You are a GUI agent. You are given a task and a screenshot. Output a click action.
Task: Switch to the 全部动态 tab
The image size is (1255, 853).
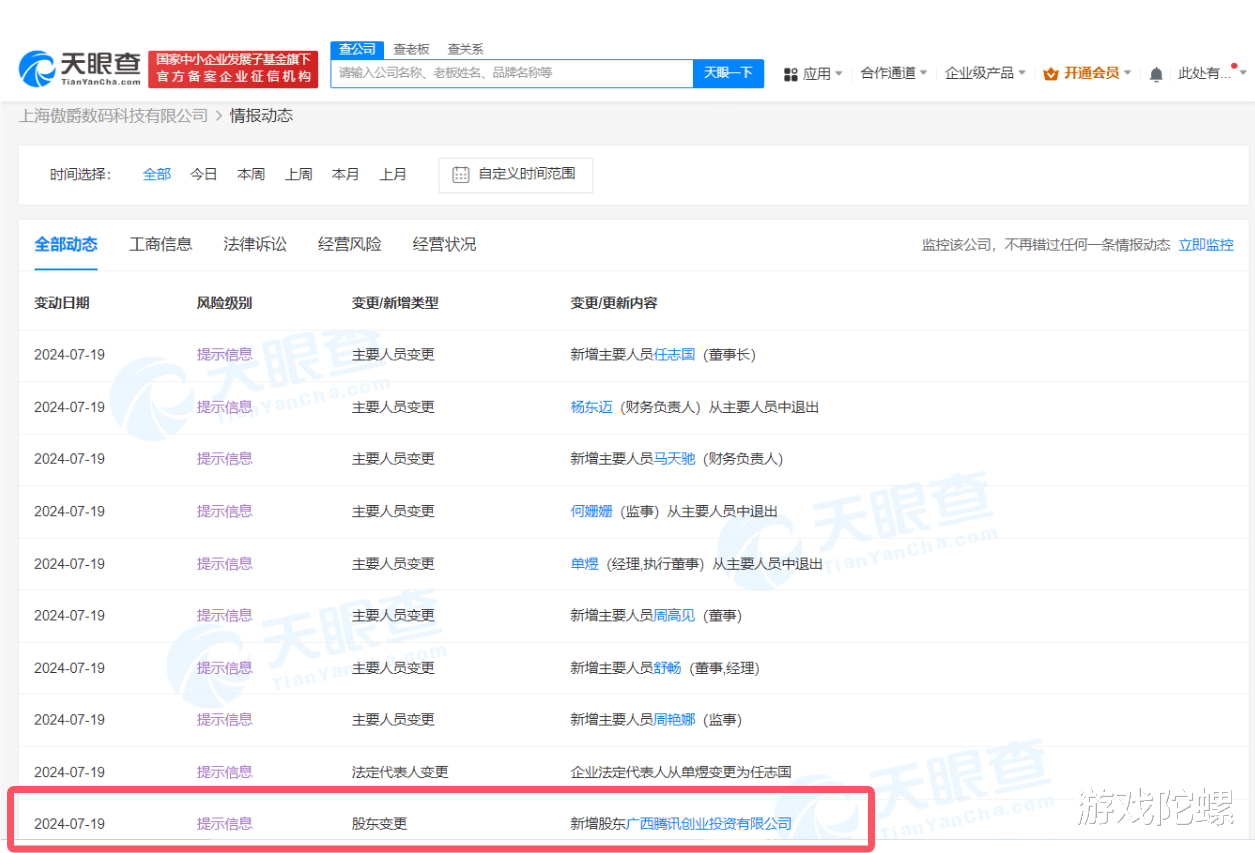(66, 244)
